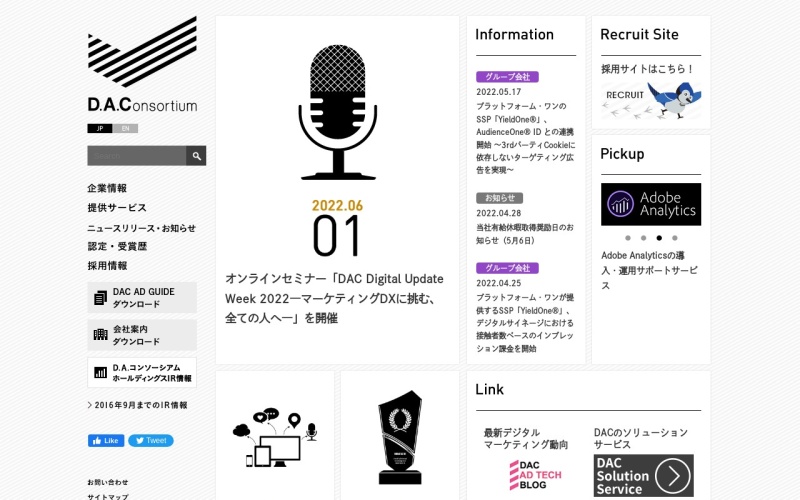Image resolution: width=800 pixels, height=500 pixels.
Task: Click the Recruit bird banner
Action: [x=650, y=100]
